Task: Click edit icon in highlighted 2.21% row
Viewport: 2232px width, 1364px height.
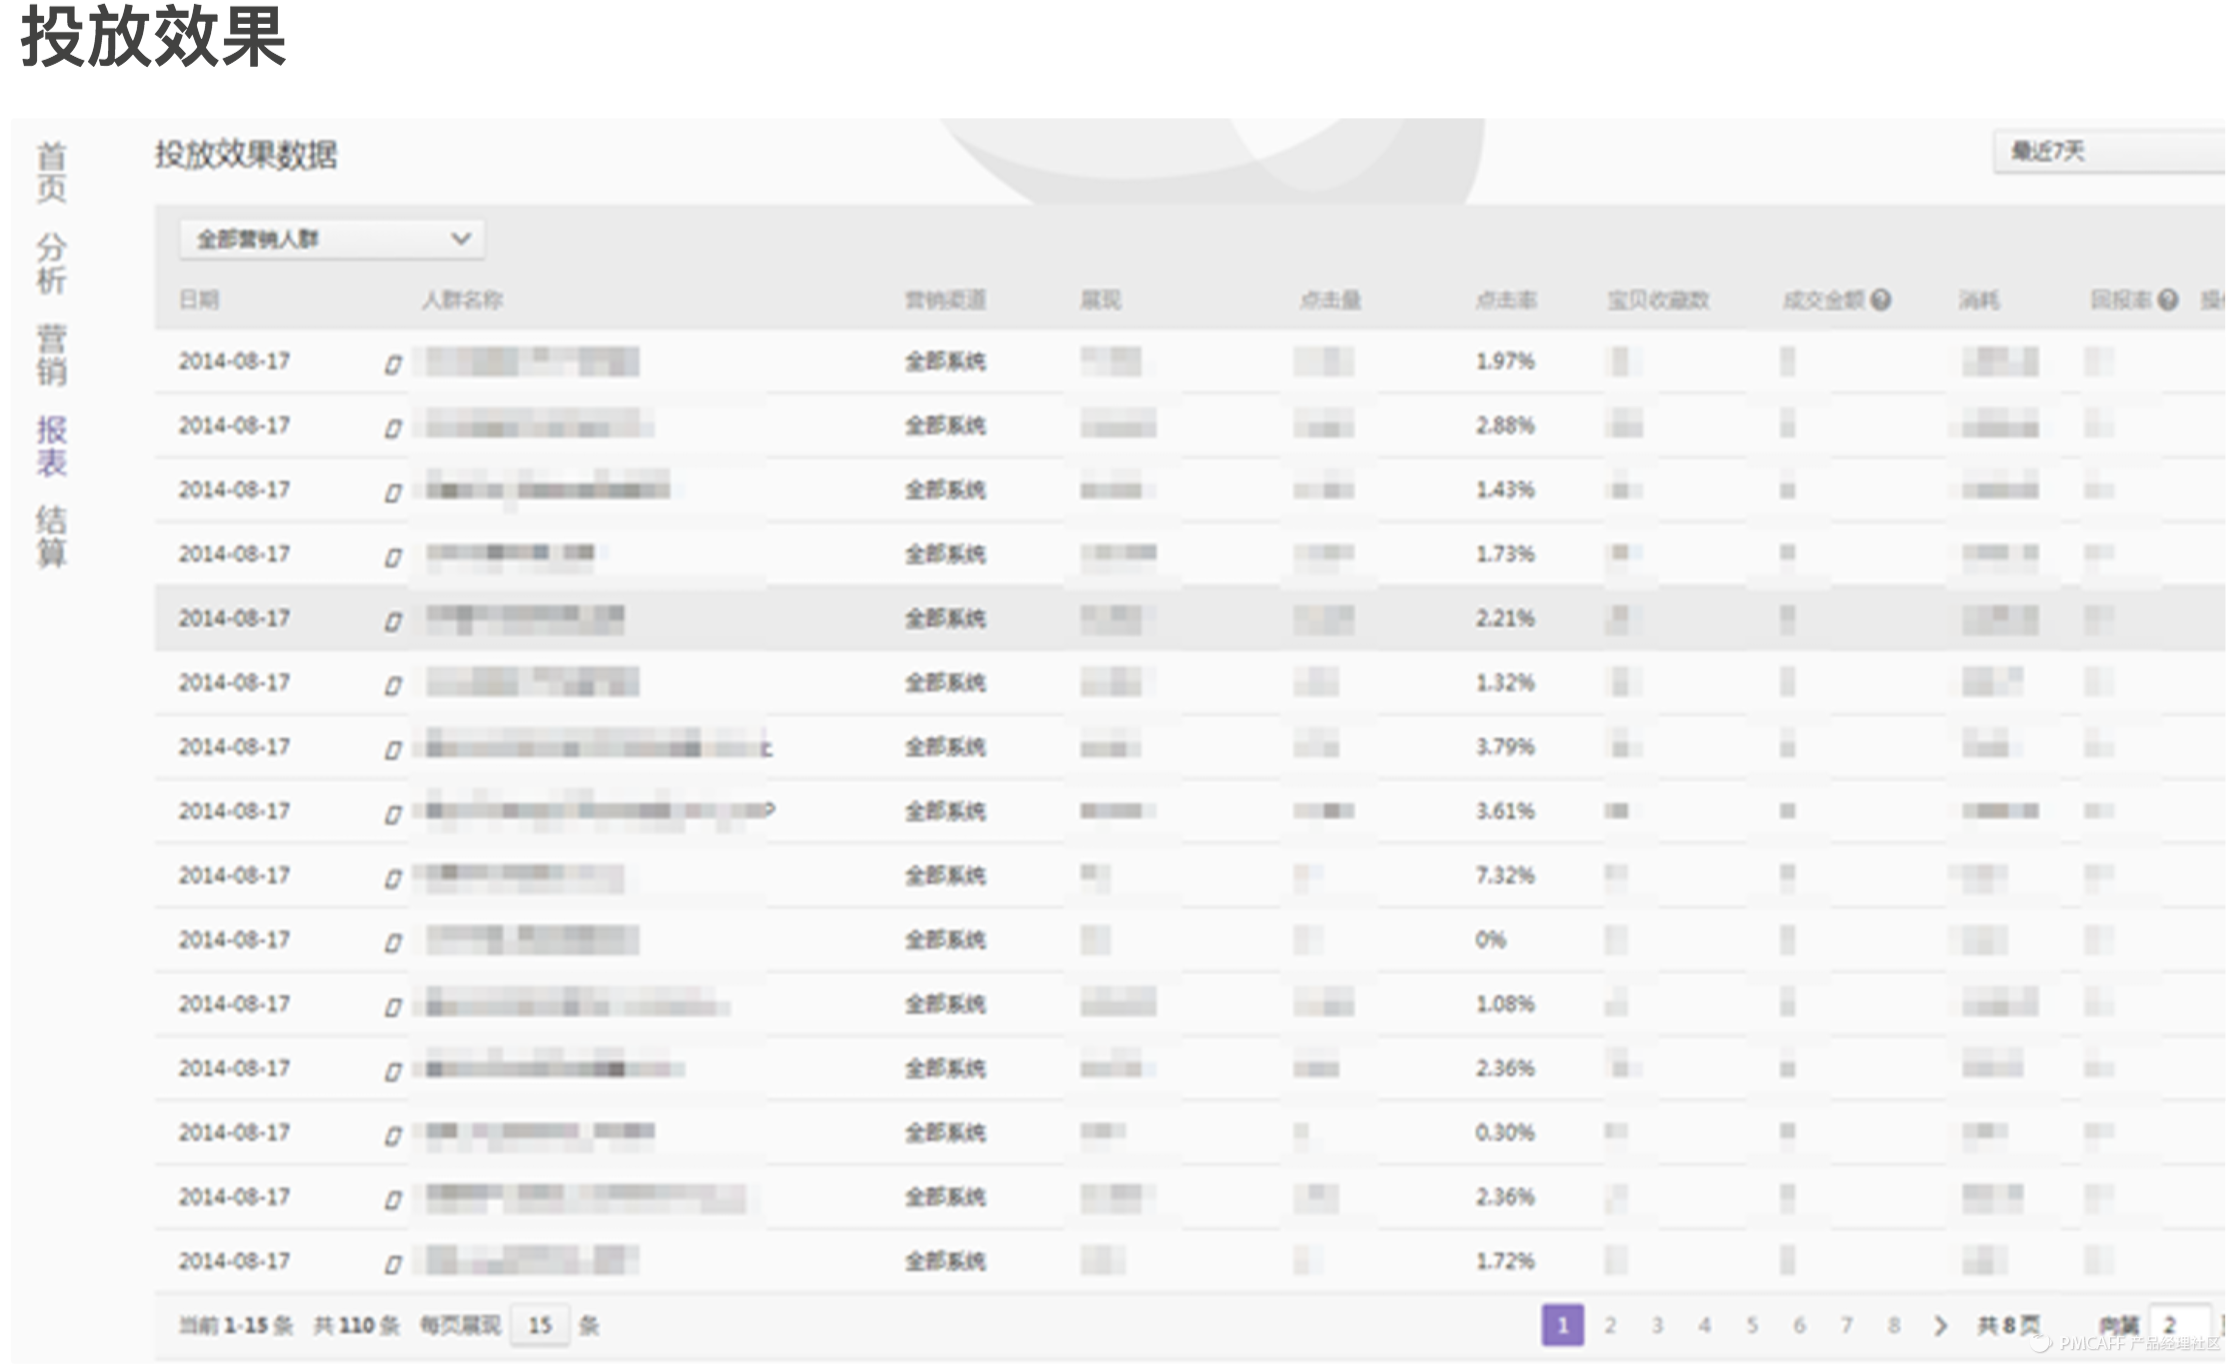Action: pos(393,621)
